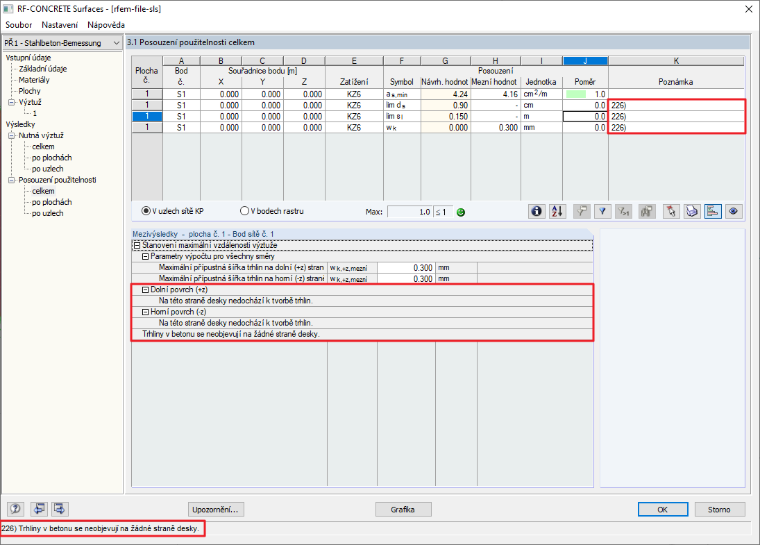
Task: Click column header J in results table
Action: [585, 61]
